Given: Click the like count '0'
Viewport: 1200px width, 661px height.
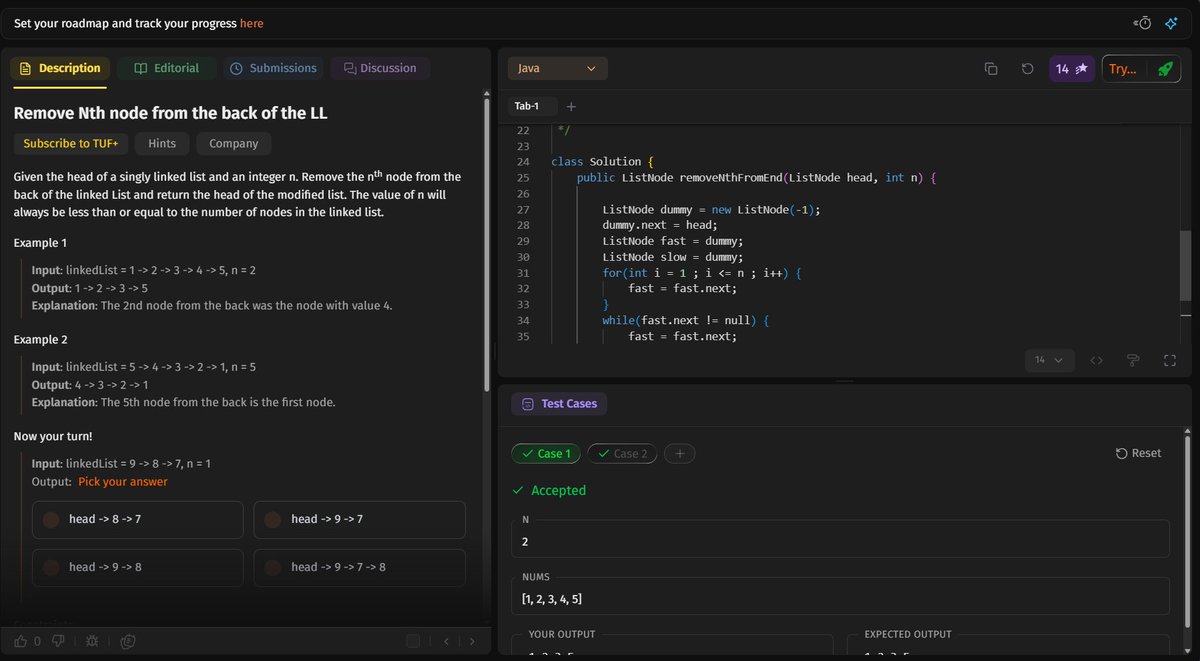Looking at the screenshot, I should coord(38,641).
